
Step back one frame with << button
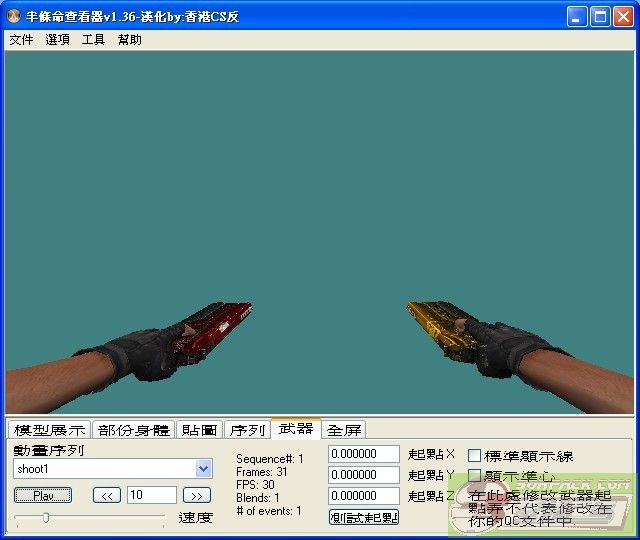(107, 496)
